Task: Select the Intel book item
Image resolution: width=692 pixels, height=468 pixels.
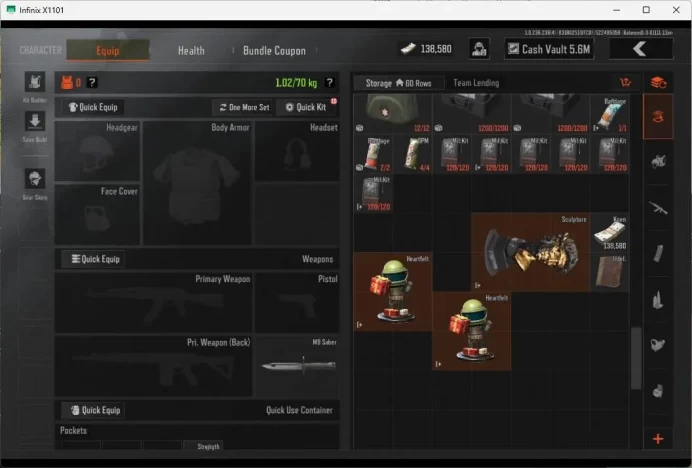Action: [x=609, y=272]
